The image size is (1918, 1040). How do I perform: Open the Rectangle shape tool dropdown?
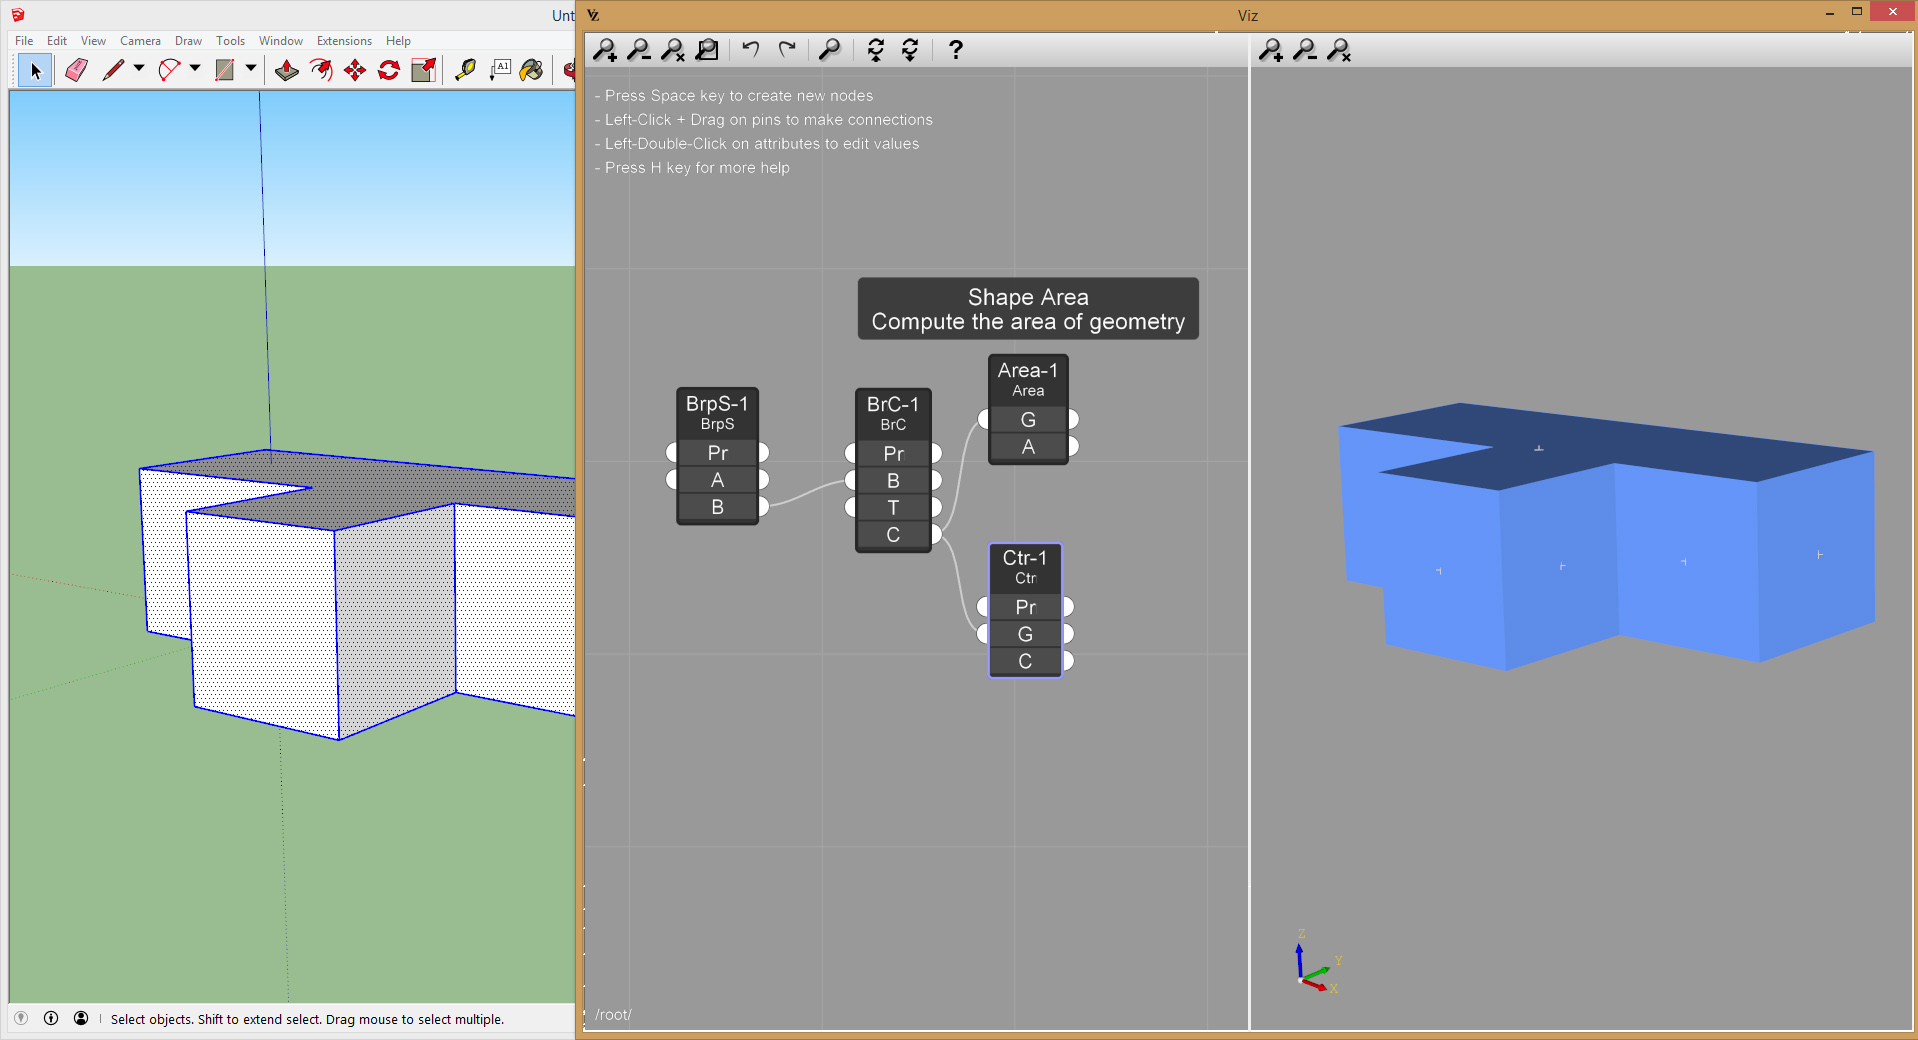coord(251,69)
